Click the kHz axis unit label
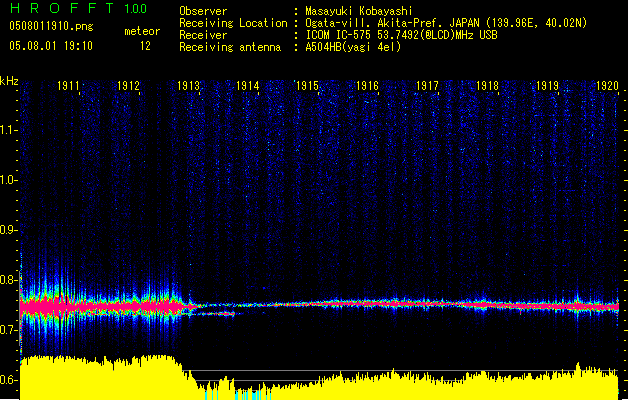 coord(9,81)
